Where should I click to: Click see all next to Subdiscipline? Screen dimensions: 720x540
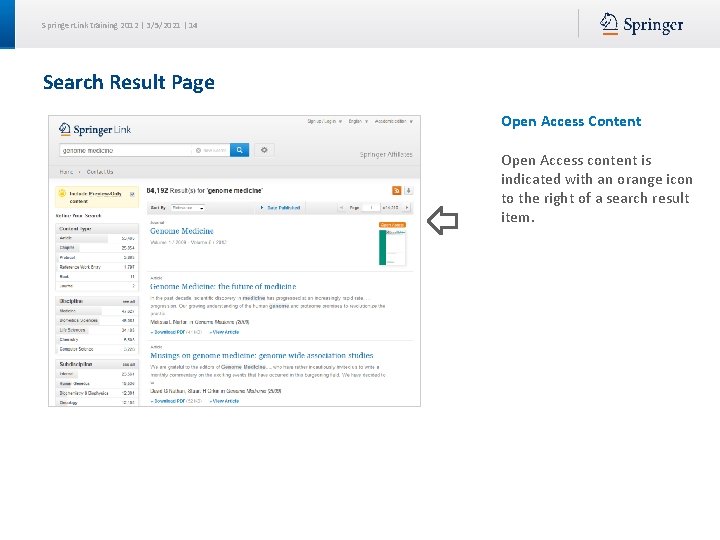(x=129, y=365)
